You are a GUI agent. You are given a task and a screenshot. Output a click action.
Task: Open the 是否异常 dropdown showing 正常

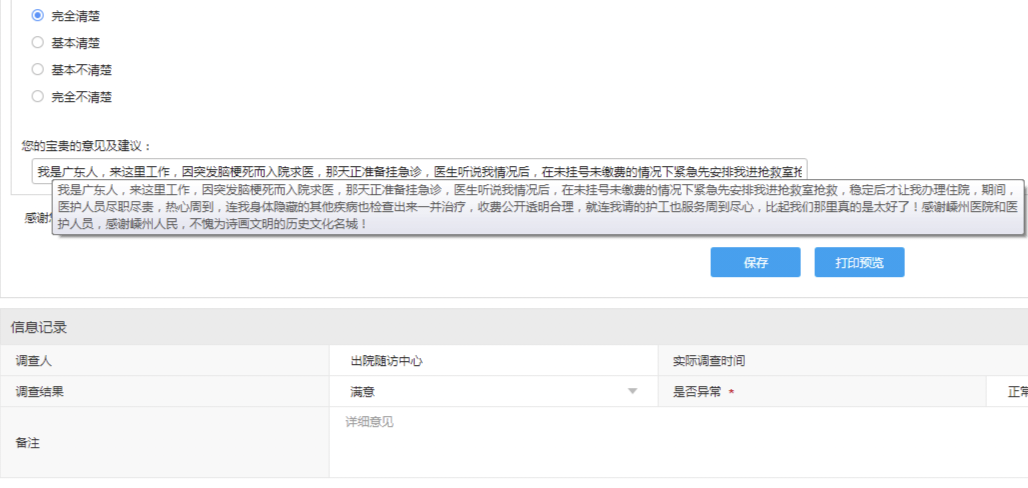point(1010,391)
